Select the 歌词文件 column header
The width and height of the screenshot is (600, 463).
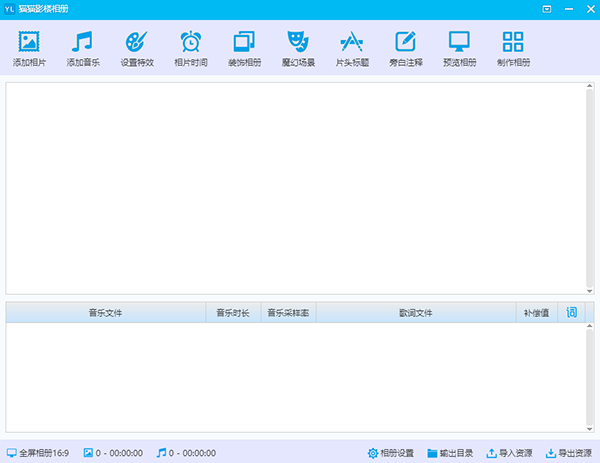[x=415, y=313]
